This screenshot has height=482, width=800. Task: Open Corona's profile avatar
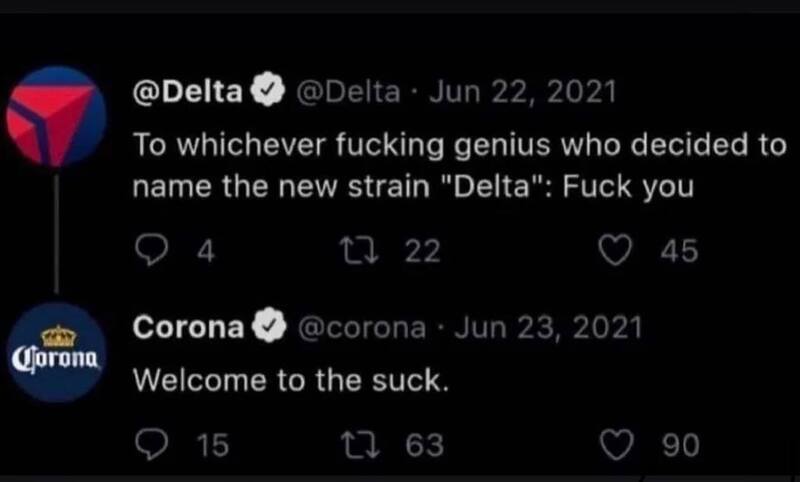point(56,352)
